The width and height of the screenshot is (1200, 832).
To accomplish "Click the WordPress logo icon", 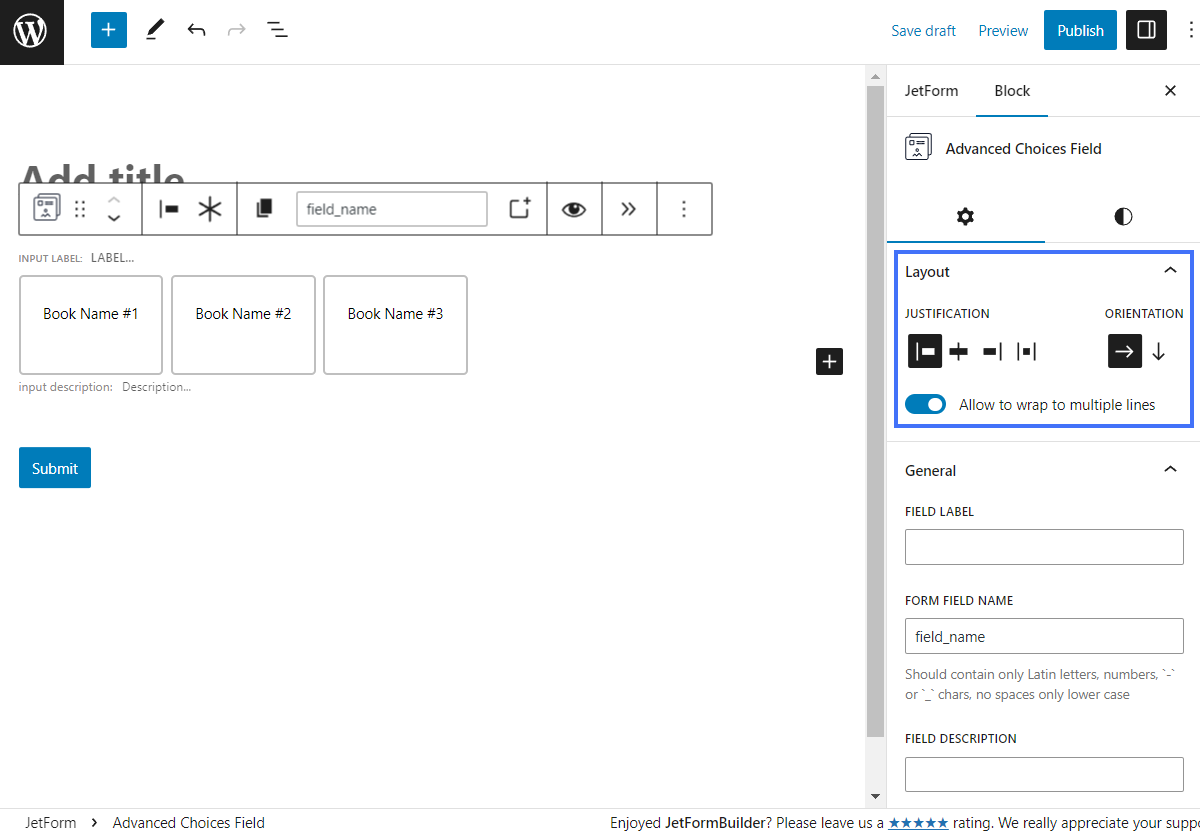I will click(31, 32).
